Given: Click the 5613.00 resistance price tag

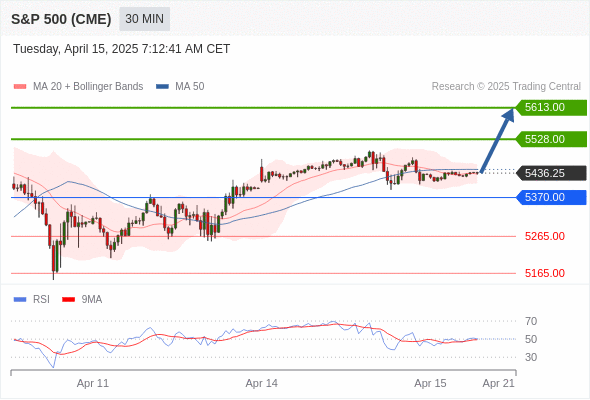Looking at the screenshot, I should (x=551, y=108).
